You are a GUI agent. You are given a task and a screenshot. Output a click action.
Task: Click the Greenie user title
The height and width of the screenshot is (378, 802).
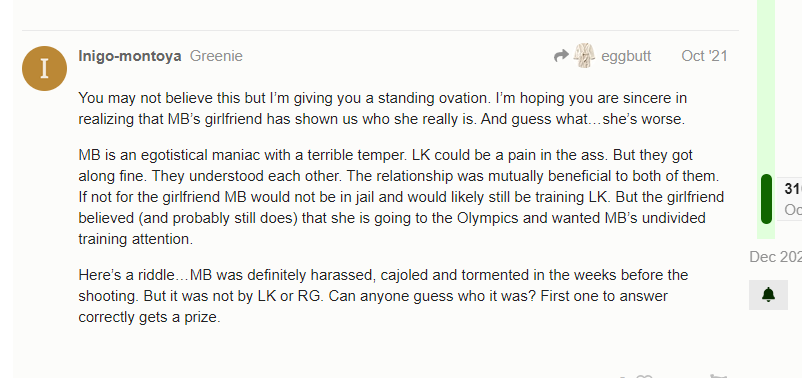click(216, 56)
